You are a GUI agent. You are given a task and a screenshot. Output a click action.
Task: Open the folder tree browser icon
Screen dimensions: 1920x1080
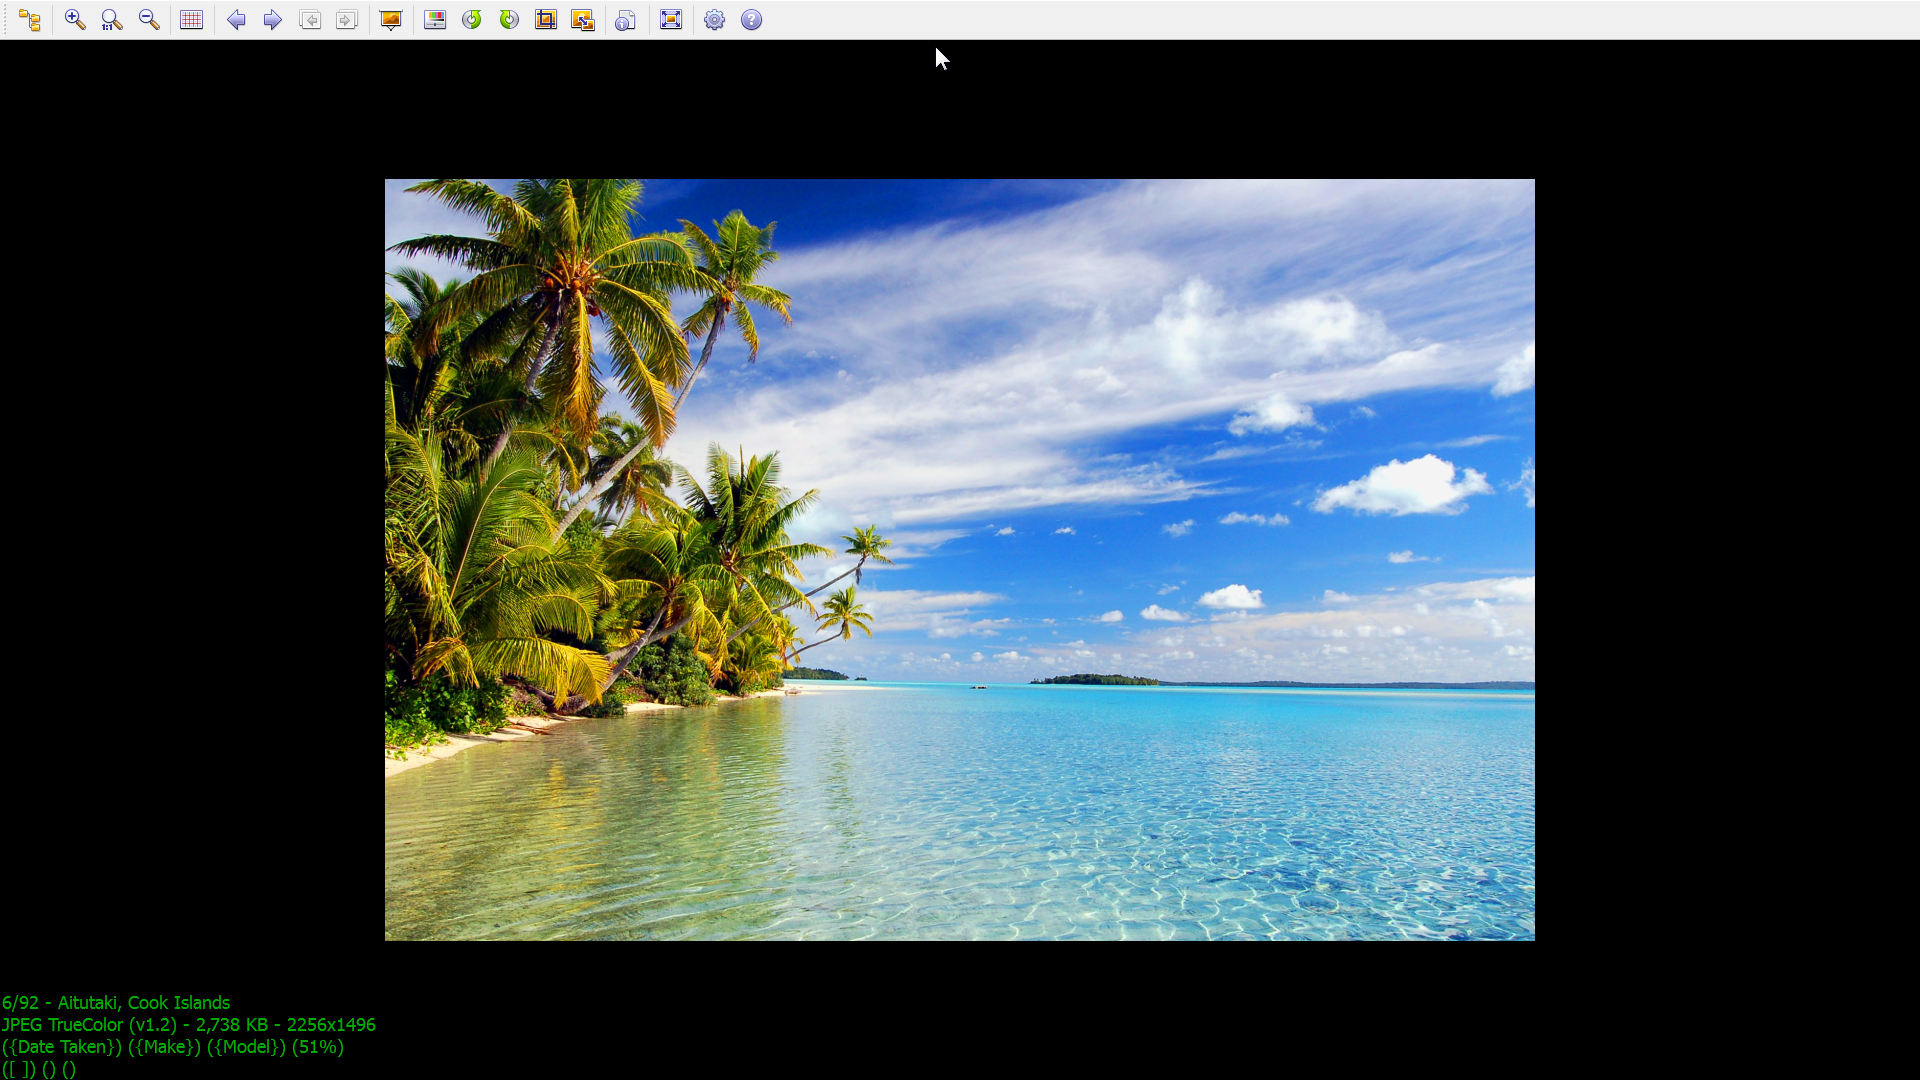[x=30, y=20]
